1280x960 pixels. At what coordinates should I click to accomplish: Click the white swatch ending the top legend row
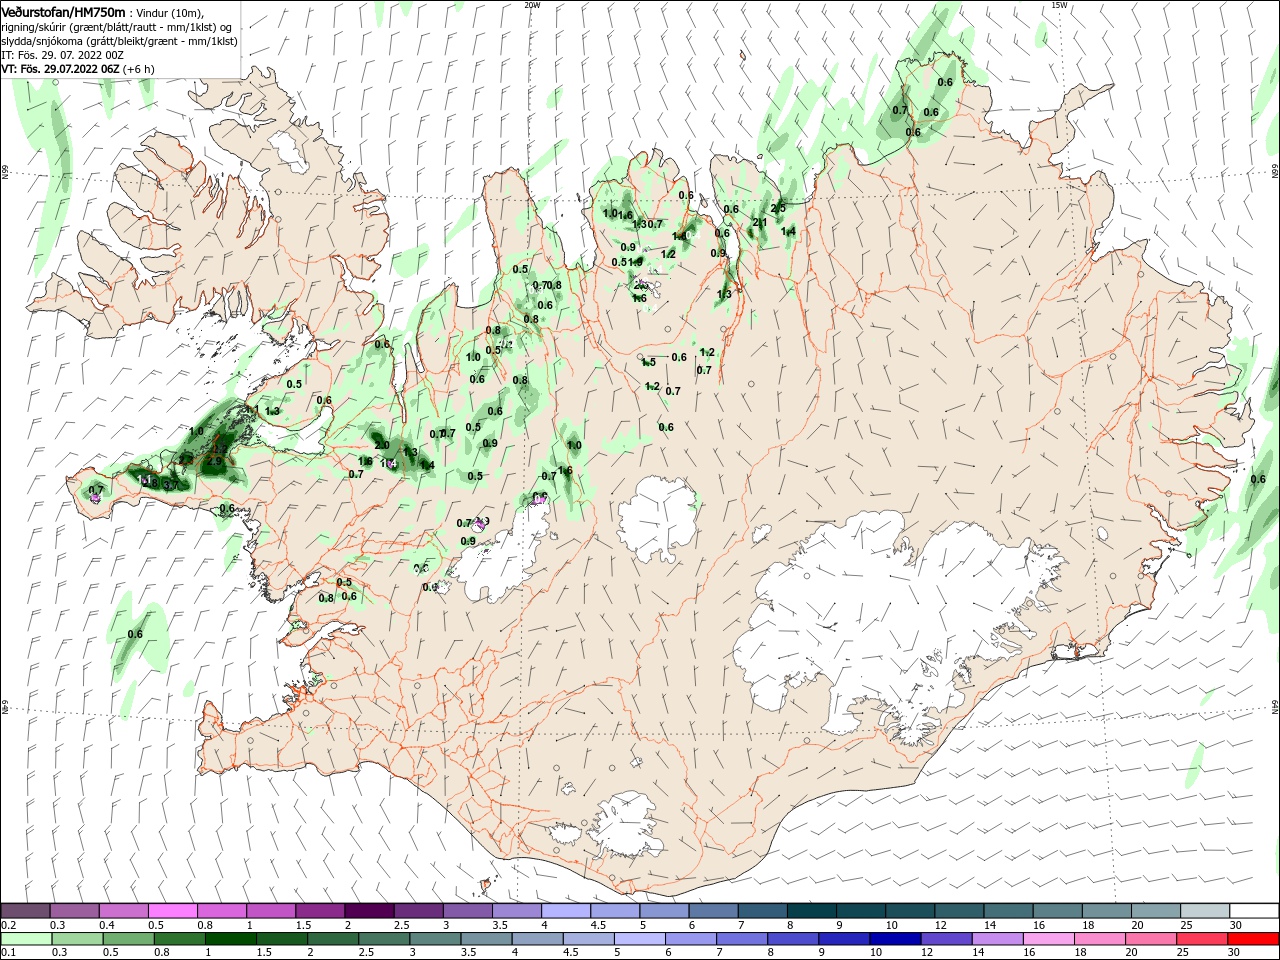coord(1254,911)
